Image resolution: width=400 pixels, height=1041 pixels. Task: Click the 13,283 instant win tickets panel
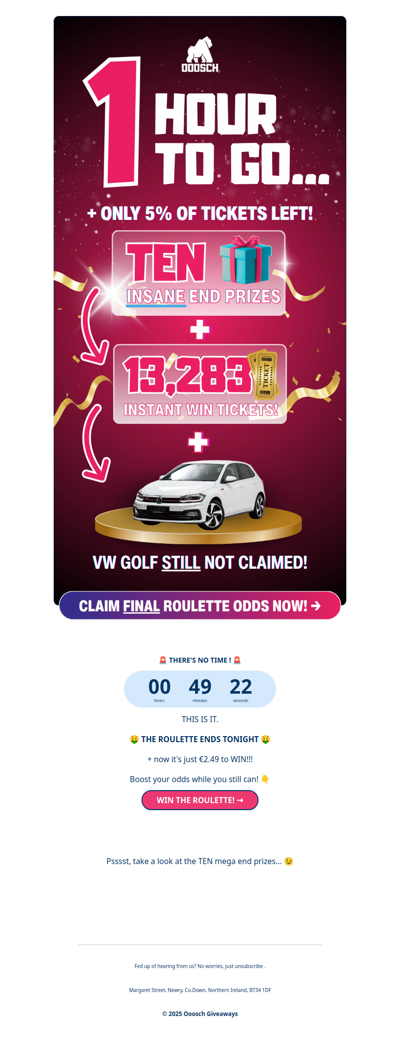tap(199, 384)
